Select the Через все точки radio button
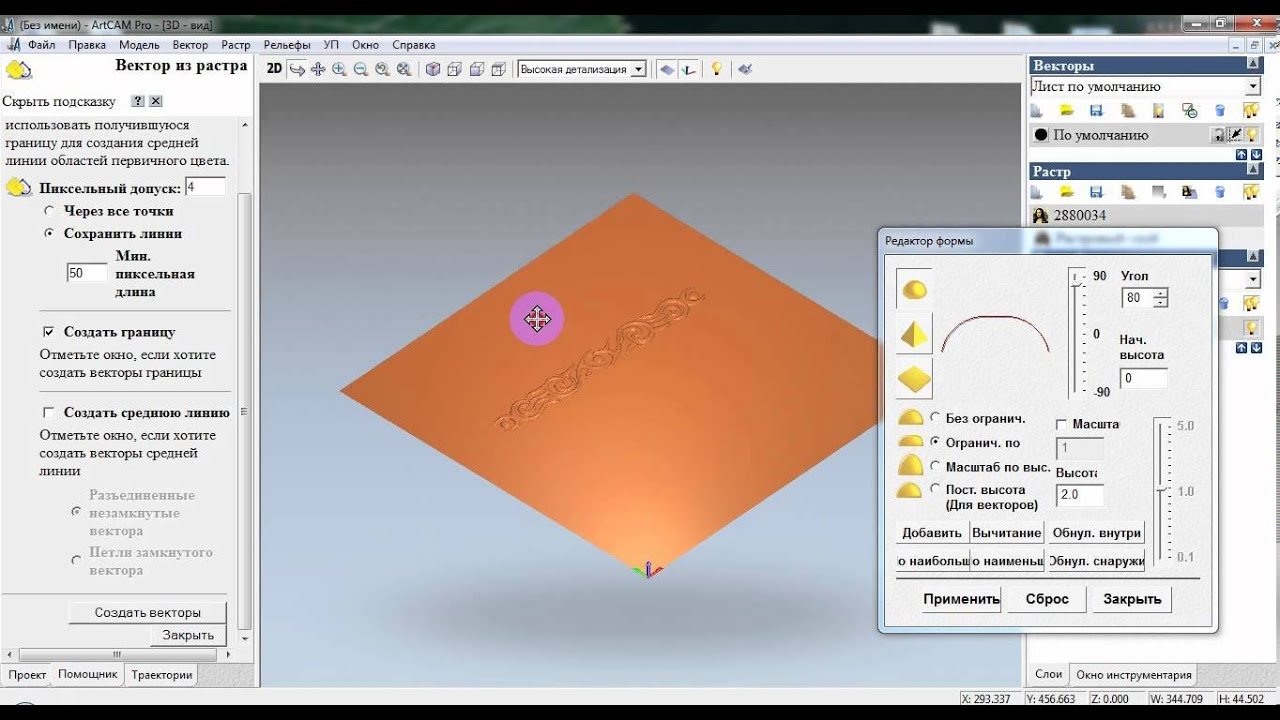The height and width of the screenshot is (720, 1280). pyautogui.click(x=49, y=211)
